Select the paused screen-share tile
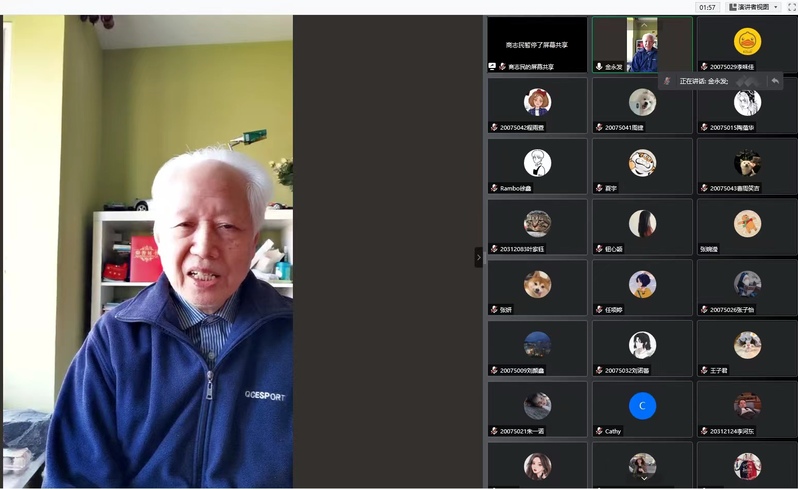The width and height of the screenshot is (798, 489). click(537, 44)
